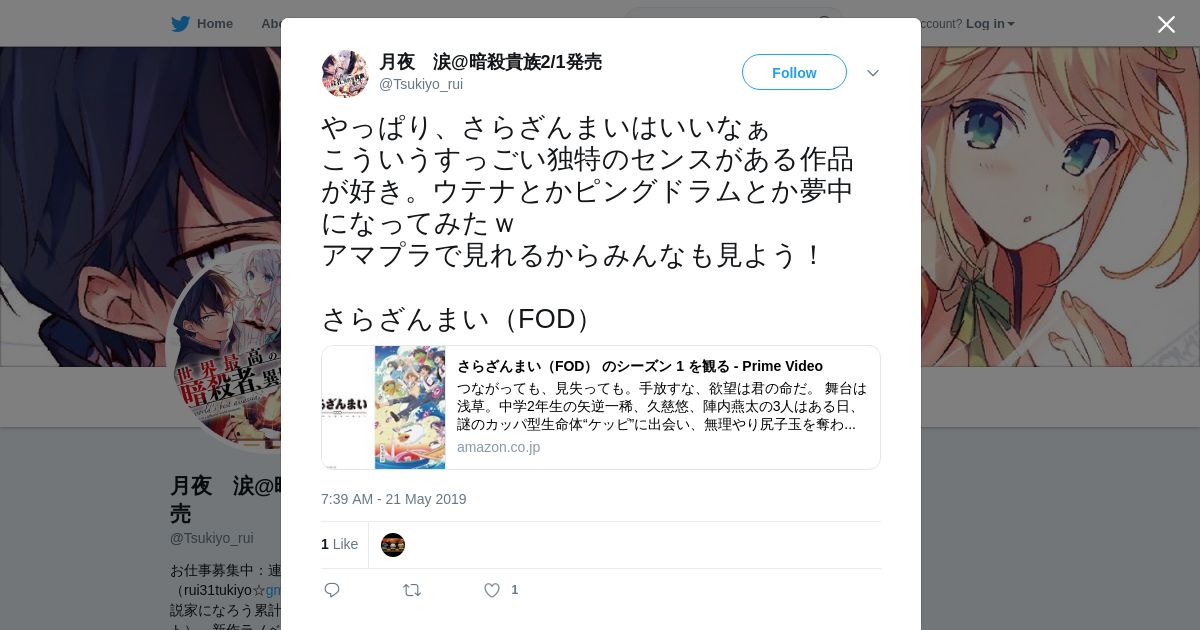Open the About menu item

tap(271, 24)
